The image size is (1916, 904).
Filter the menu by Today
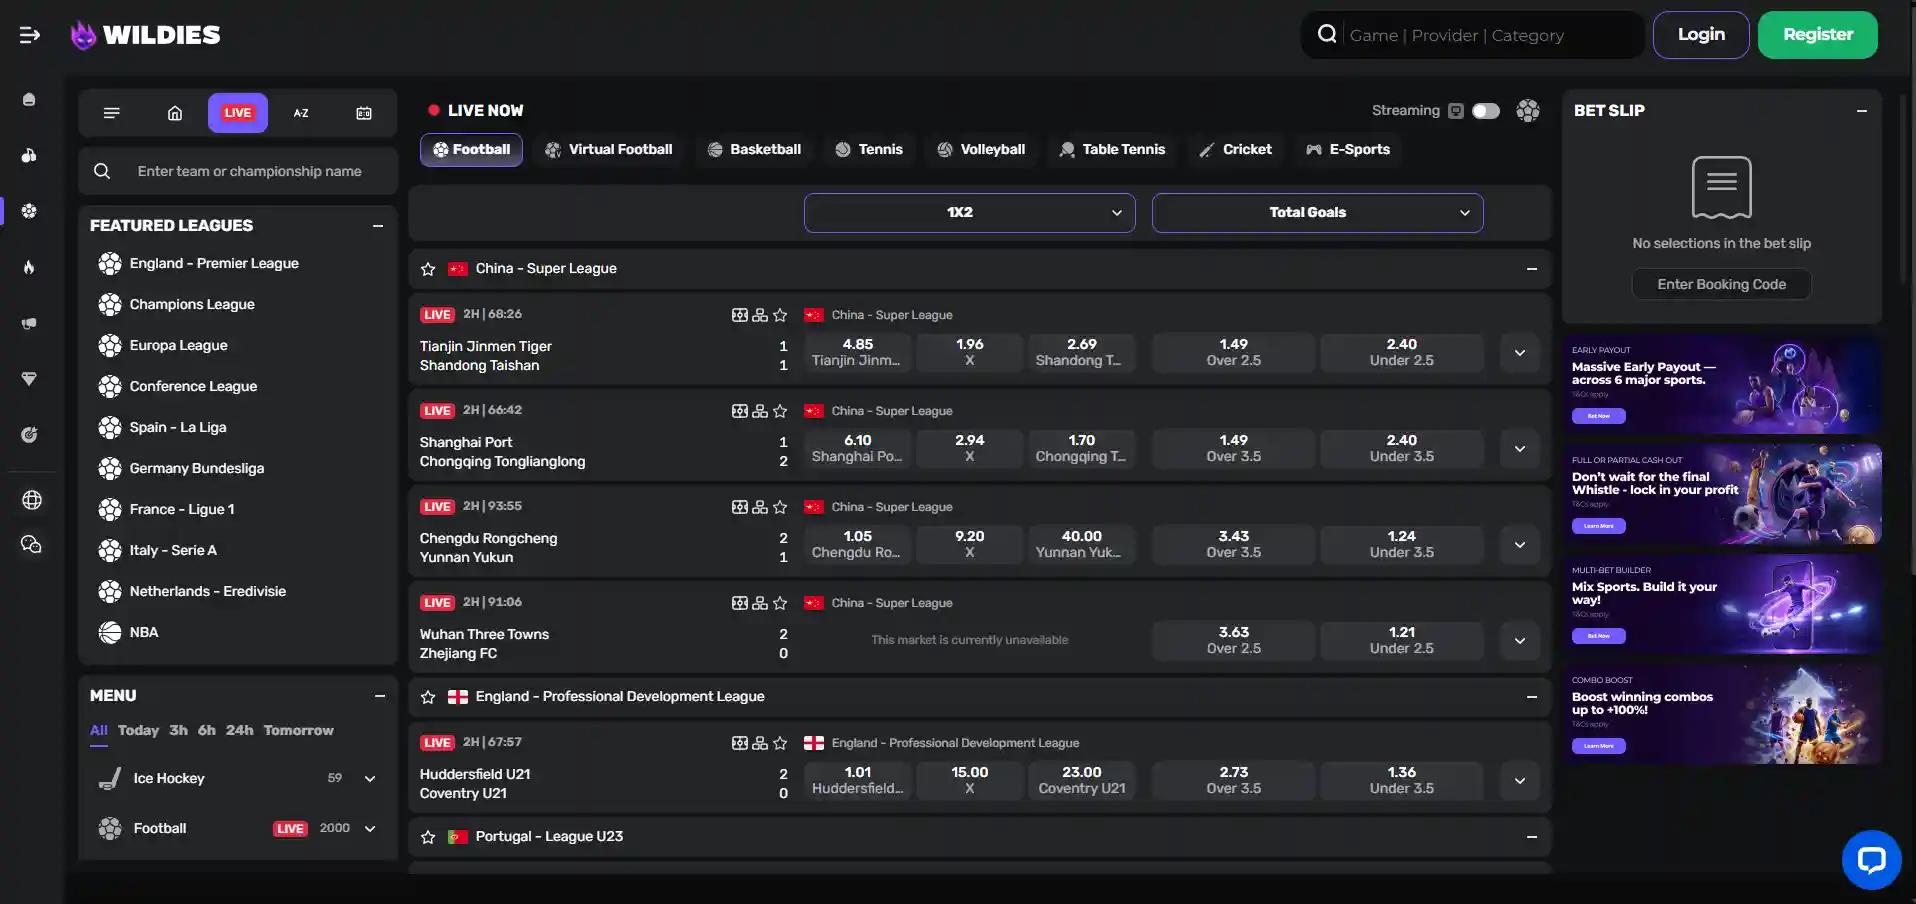coord(138,731)
